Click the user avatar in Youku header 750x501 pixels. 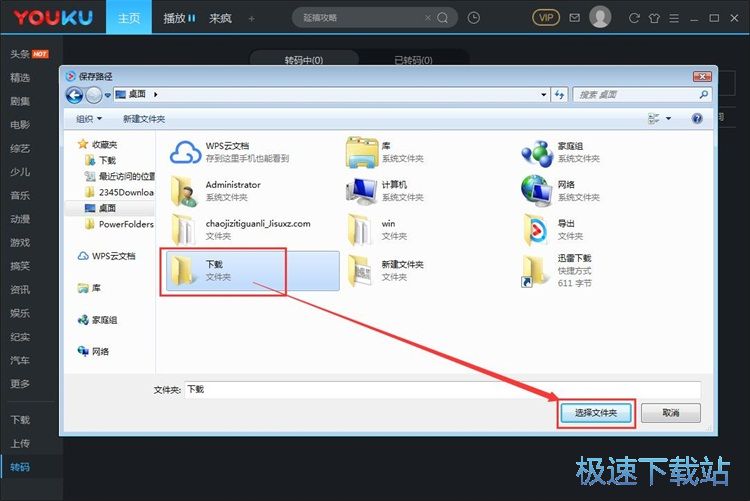tap(600, 17)
